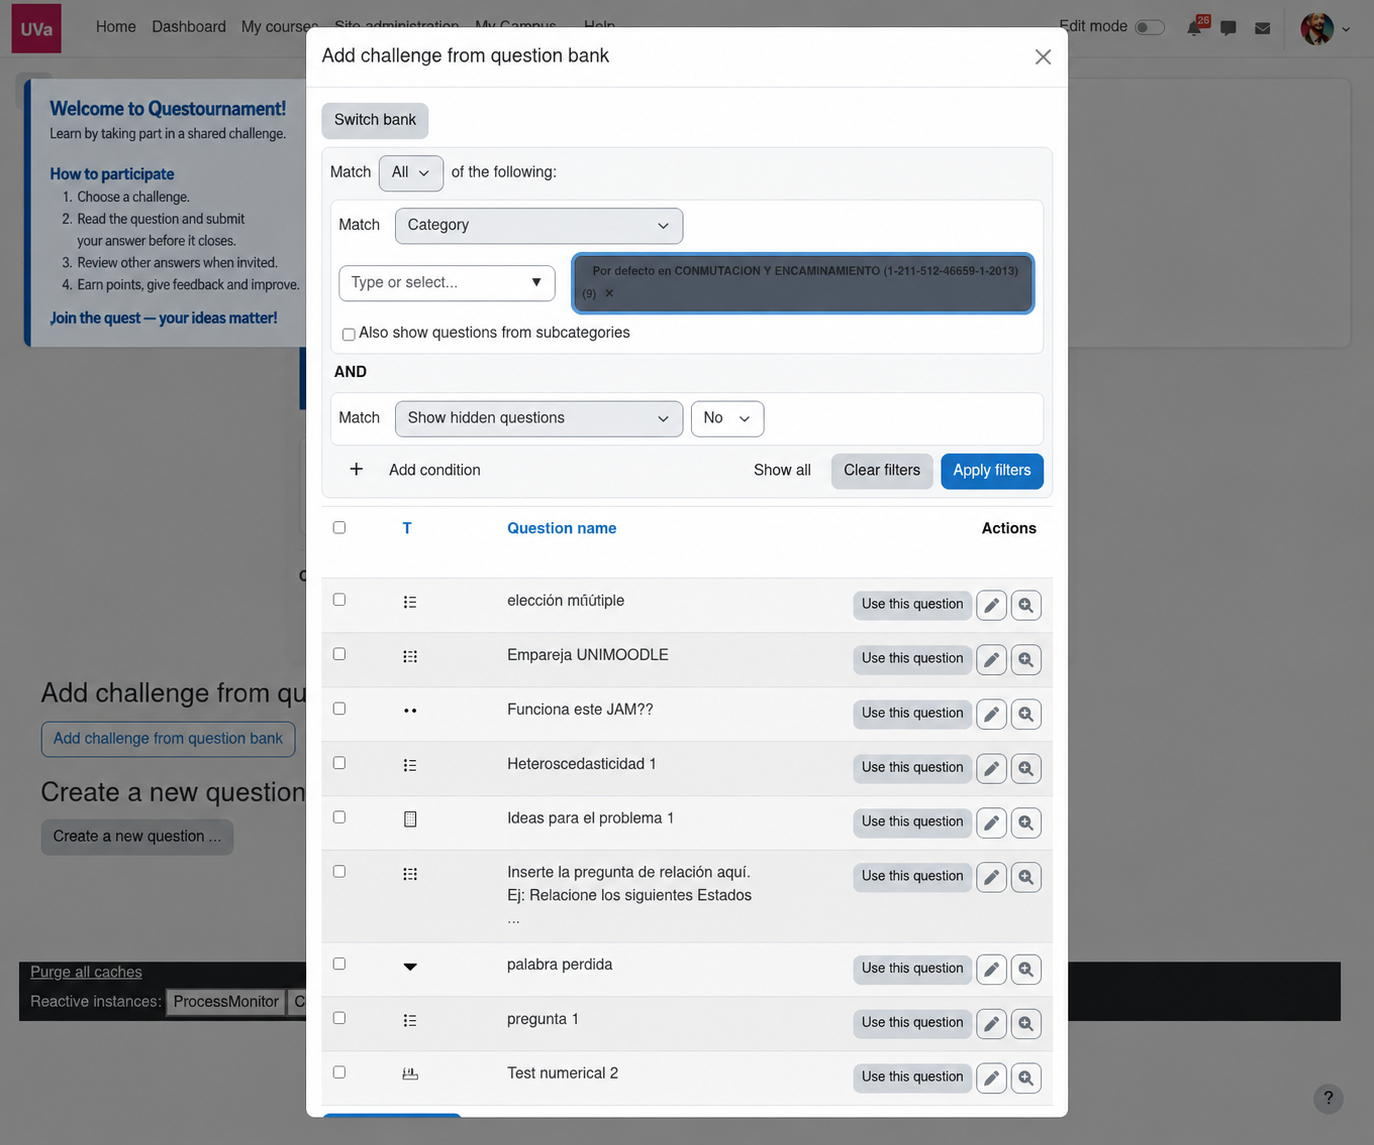Preview the Empareja UNIMOODLE question
This screenshot has width=1374, height=1145.
pyautogui.click(x=1026, y=659)
